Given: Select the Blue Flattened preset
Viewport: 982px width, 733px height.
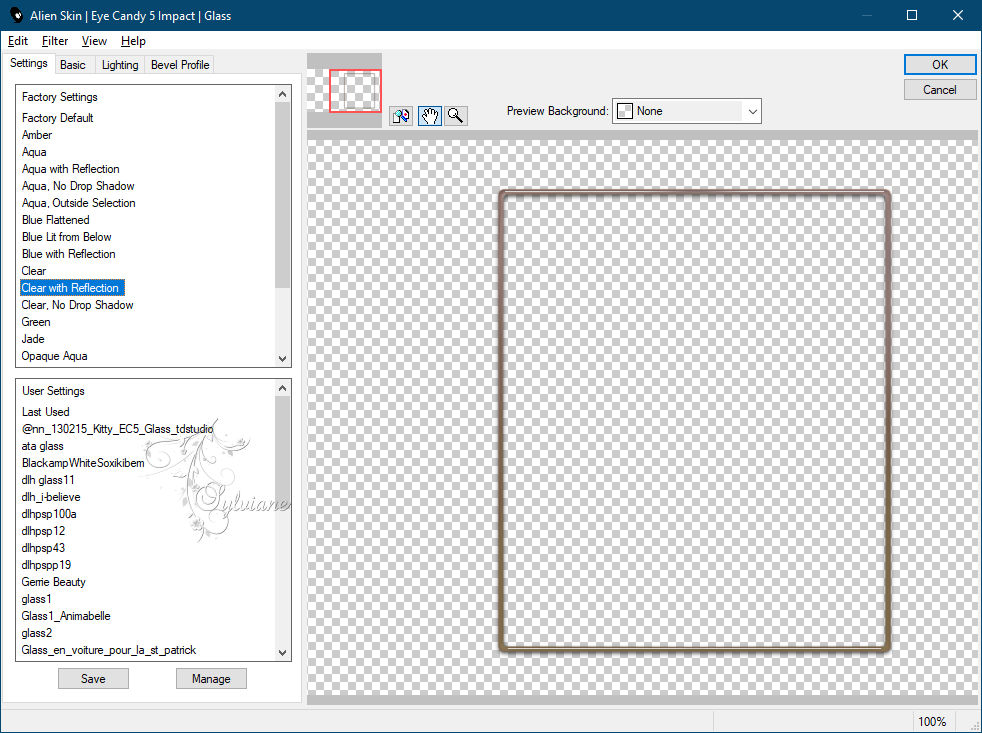Looking at the screenshot, I should (x=55, y=220).
